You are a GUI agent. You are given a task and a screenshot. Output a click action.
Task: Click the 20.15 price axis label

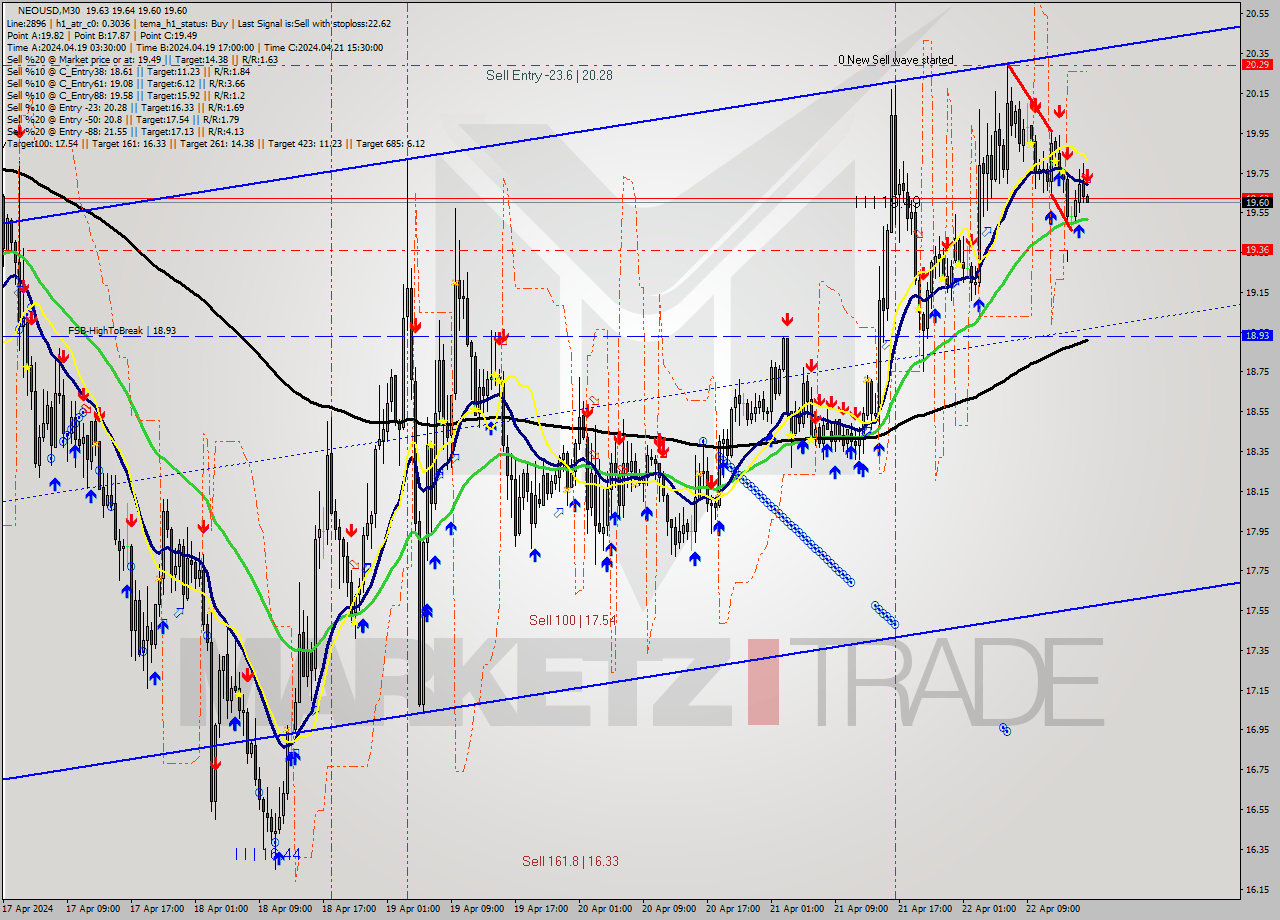coord(1257,94)
